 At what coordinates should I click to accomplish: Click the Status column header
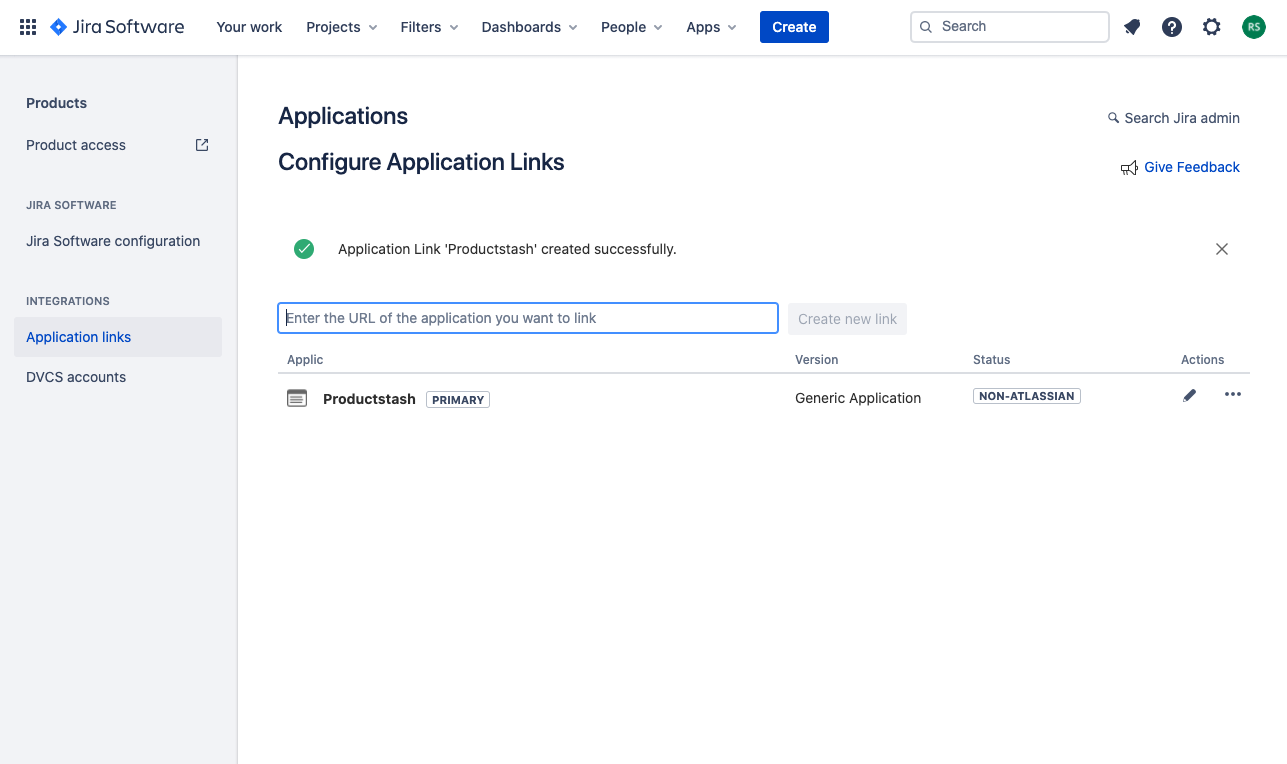pos(992,359)
